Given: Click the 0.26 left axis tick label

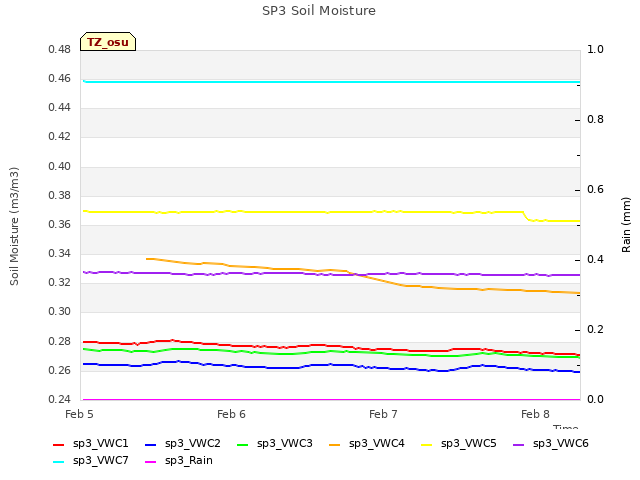Looking at the screenshot, I should [60, 370].
